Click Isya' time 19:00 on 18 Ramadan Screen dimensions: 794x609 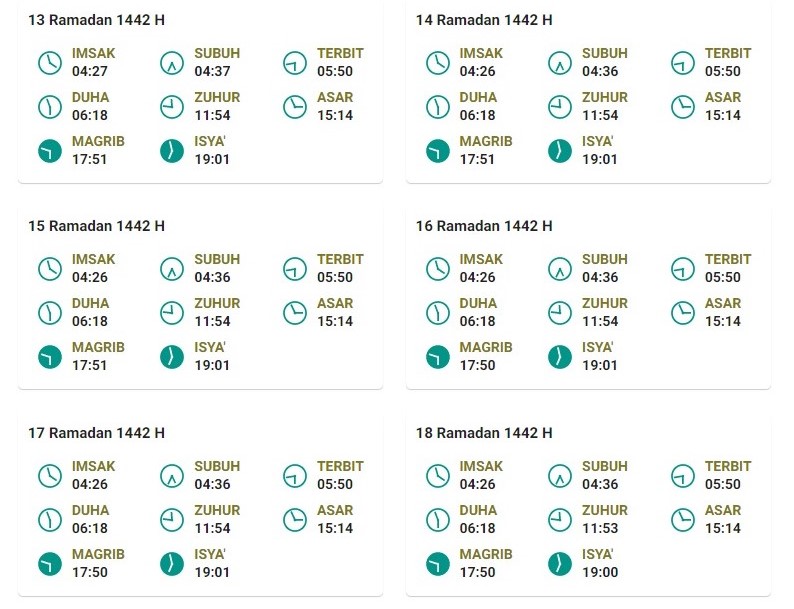(x=600, y=572)
